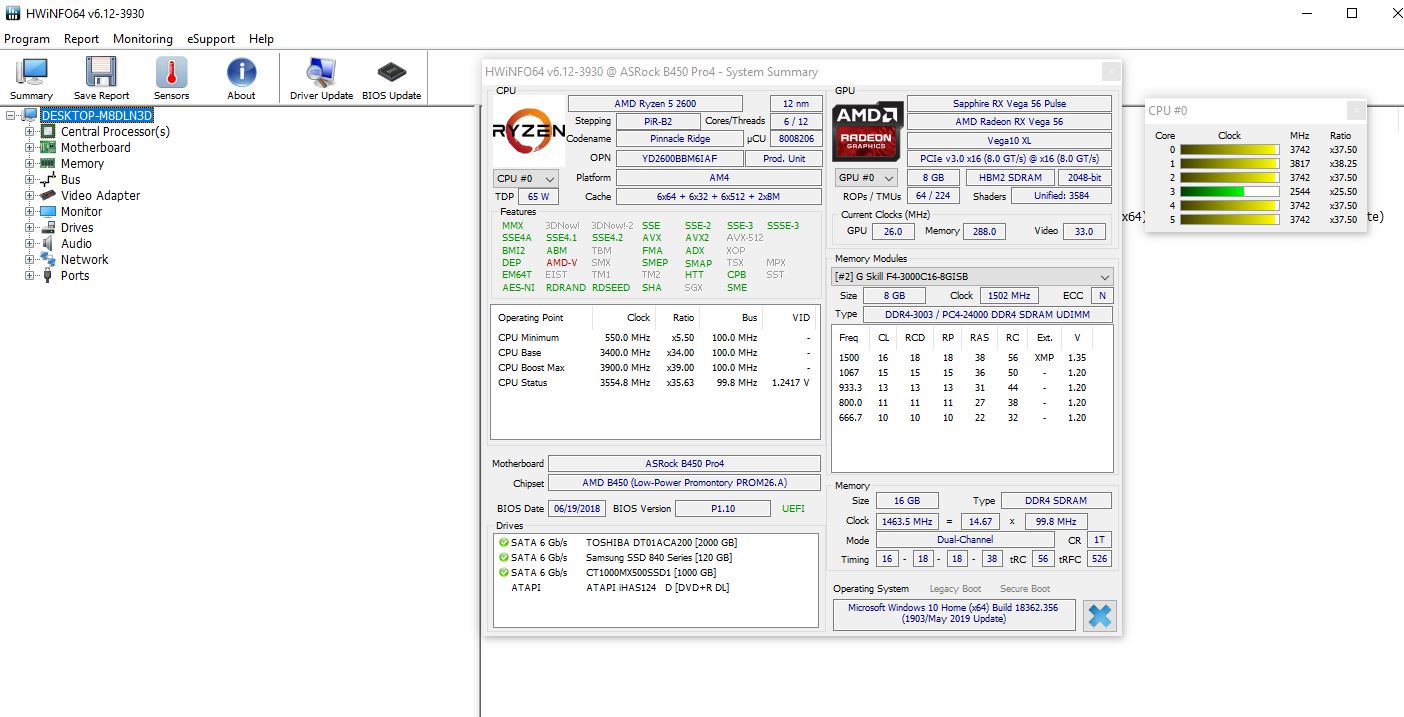Select ATAPI iHAS124 D drive row

coord(655,588)
